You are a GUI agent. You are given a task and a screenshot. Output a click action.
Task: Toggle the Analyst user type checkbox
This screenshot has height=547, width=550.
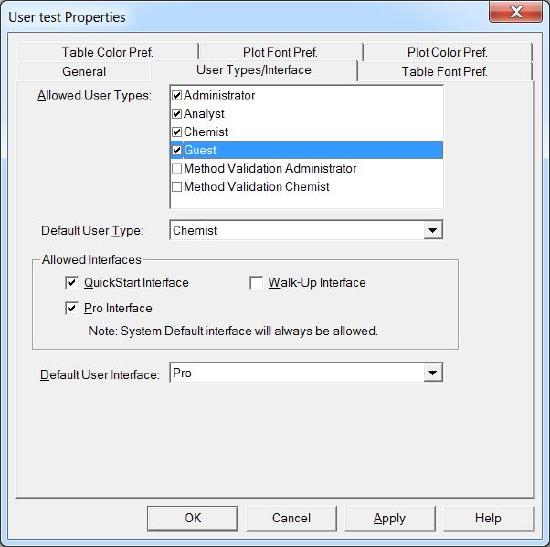click(x=177, y=114)
